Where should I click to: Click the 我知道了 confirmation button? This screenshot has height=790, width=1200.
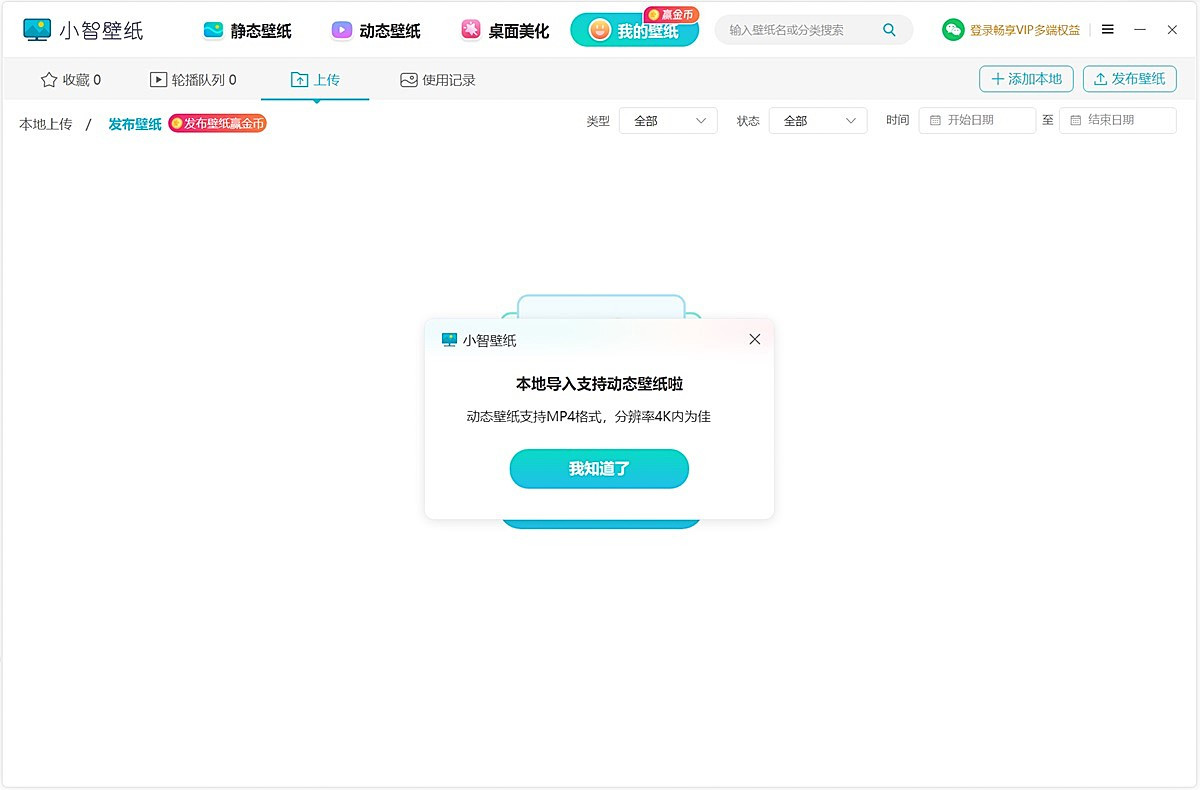(599, 468)
